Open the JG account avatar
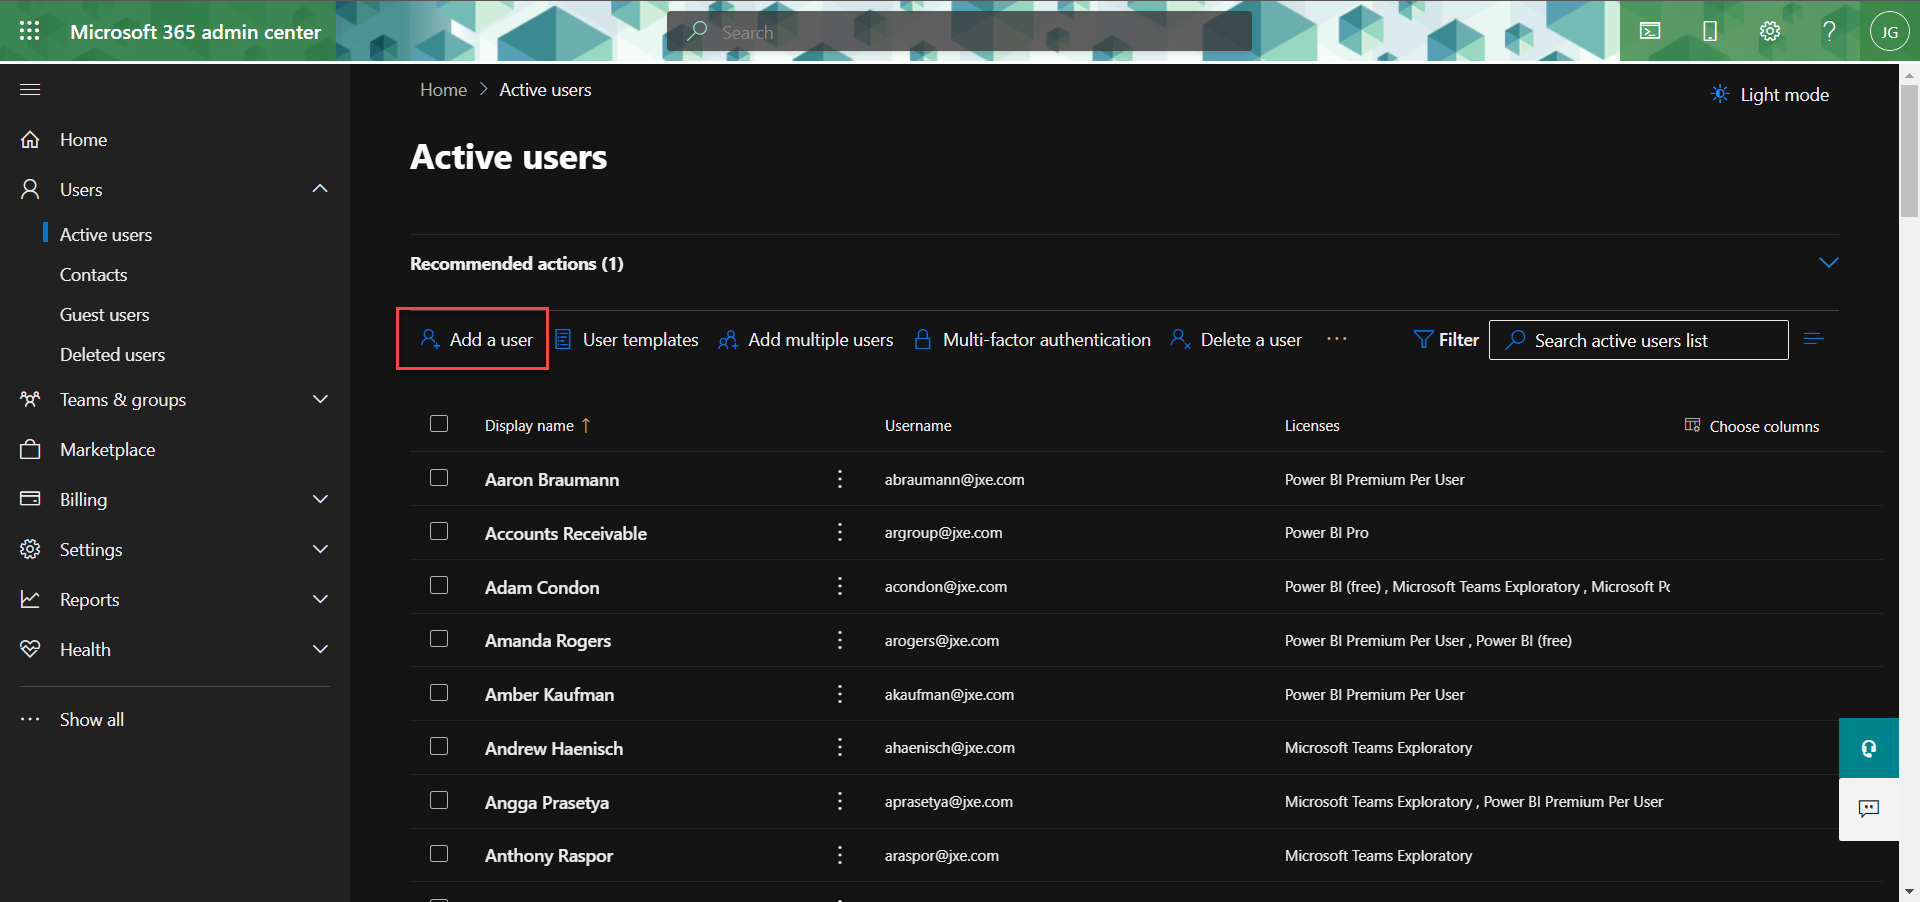This screenshot has width=1920, height=902. (x=1889, y=31)
